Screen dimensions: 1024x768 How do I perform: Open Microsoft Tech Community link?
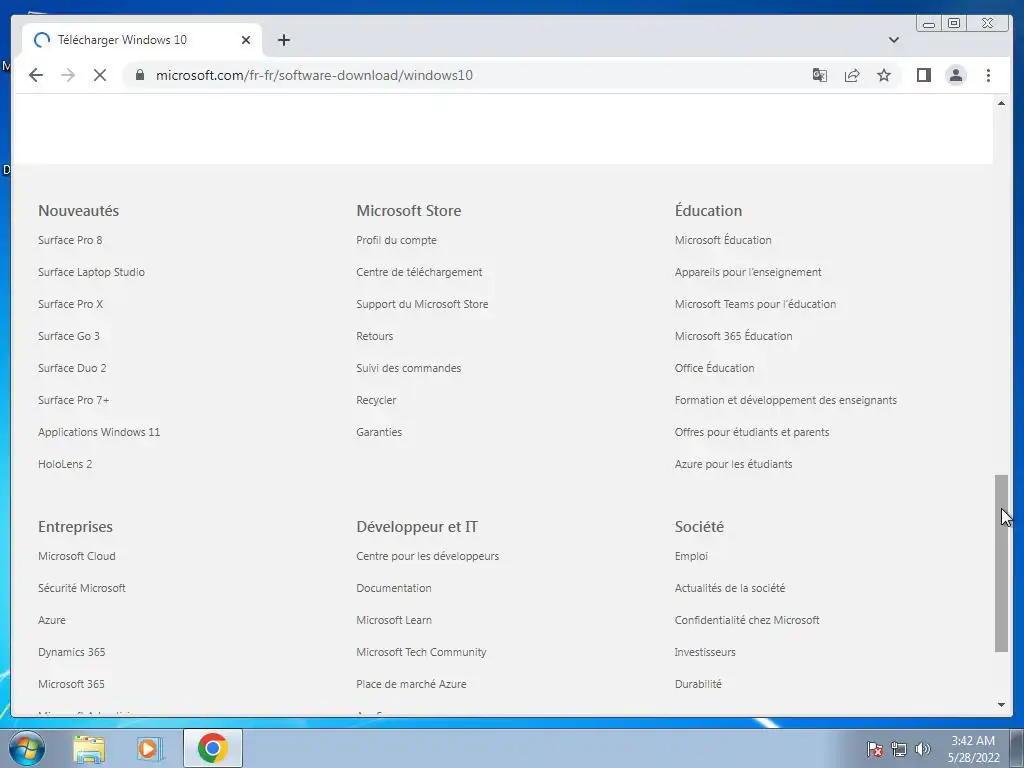[421, 652]
